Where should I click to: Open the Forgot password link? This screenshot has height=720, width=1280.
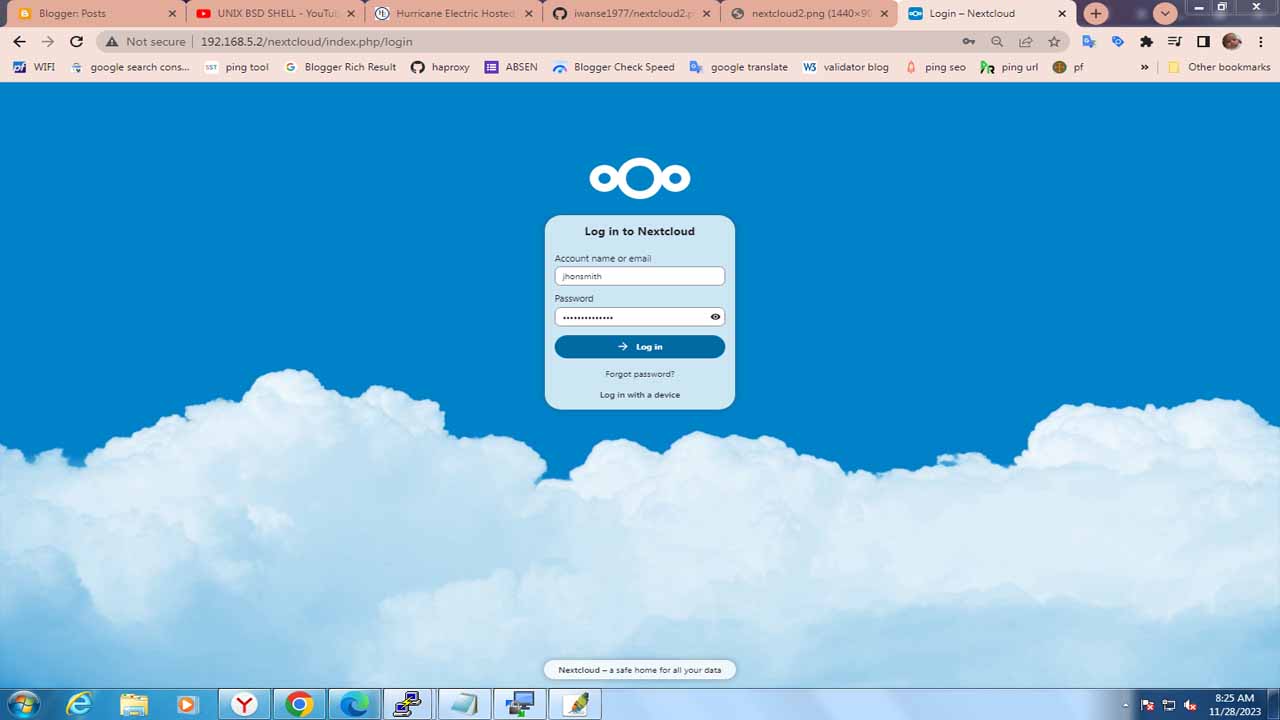coord(639,373)
